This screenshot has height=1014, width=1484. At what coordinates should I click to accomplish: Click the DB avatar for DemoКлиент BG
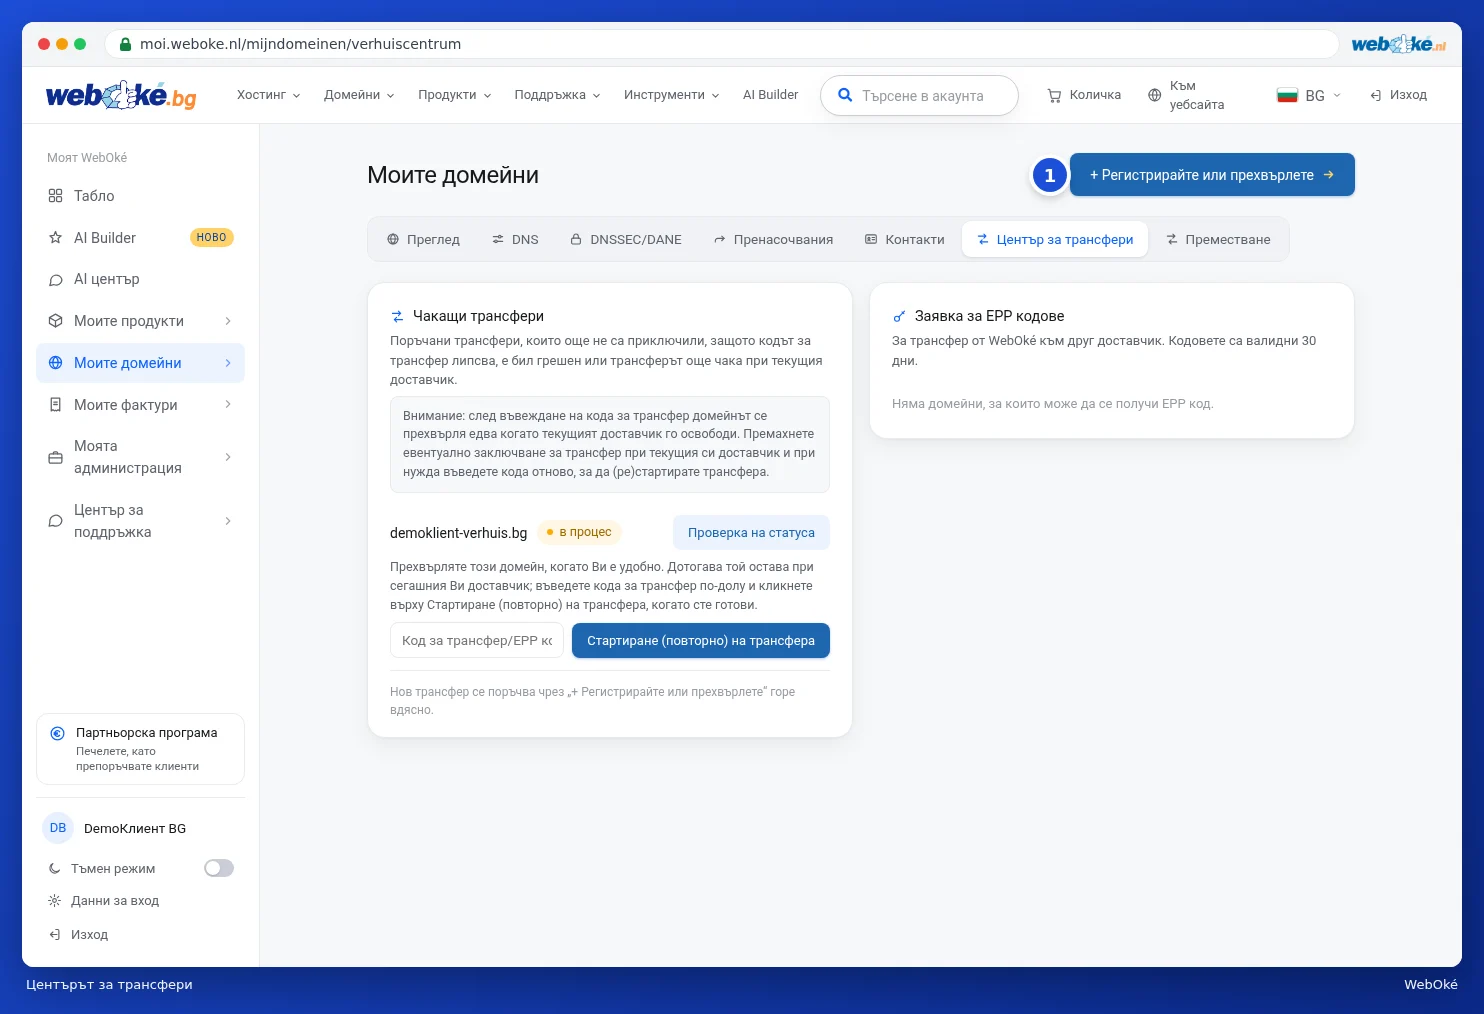58,828
